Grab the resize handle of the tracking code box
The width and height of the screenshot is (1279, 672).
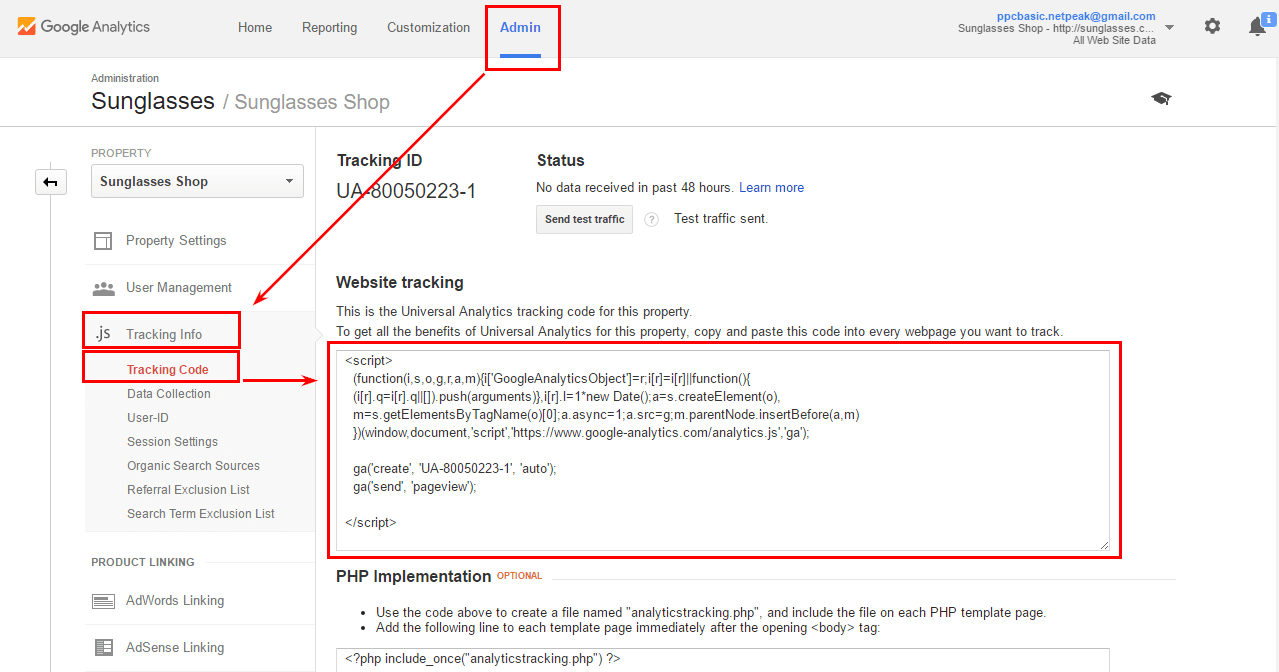(1104, 544)
